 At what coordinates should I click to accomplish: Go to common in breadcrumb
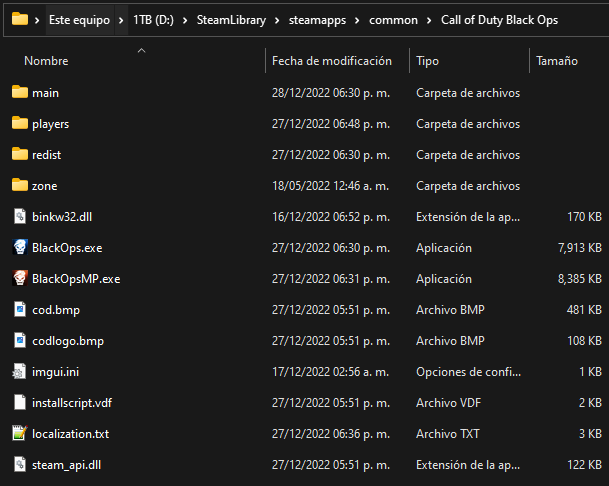[x=393, y=20]
